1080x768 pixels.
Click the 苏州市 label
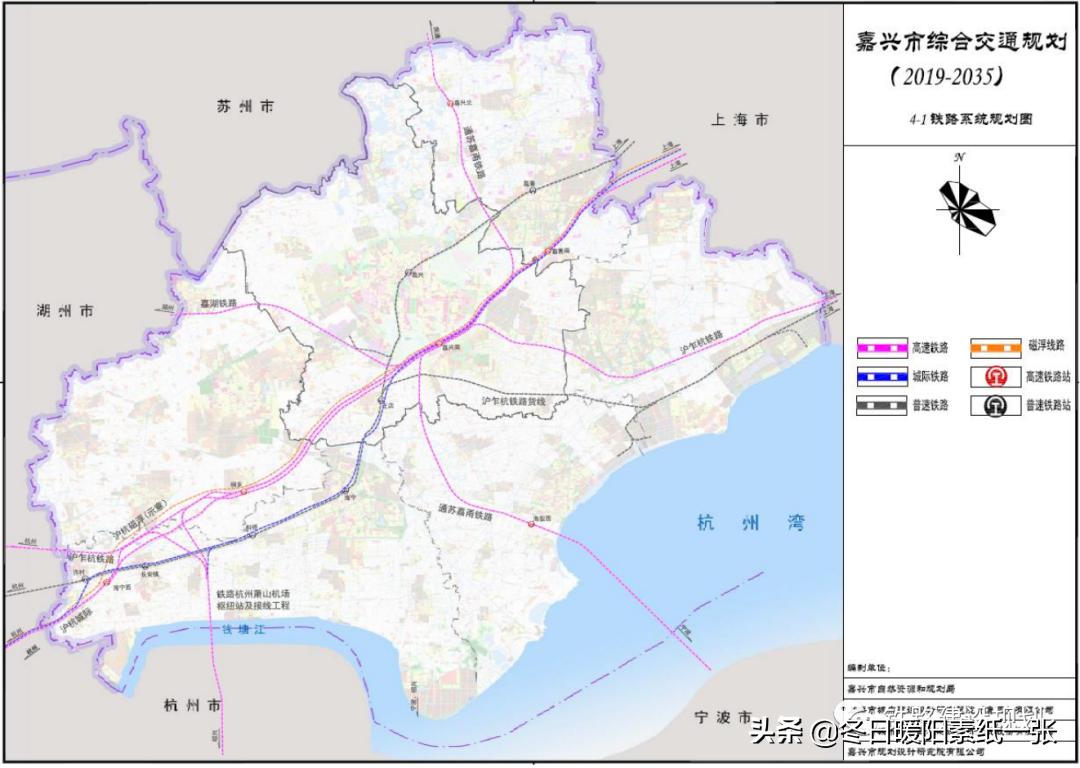246,106
